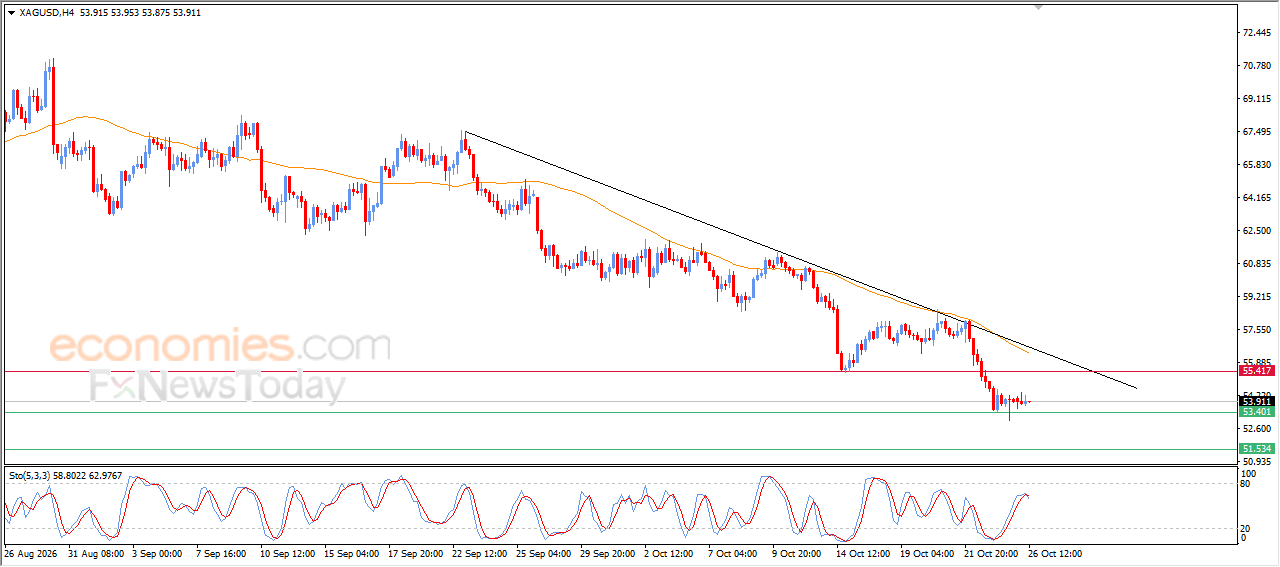This screenshot has height=567, width=1280.
Task: Click the 9 Oct 20:00 time label
Action: coord(797,553)
